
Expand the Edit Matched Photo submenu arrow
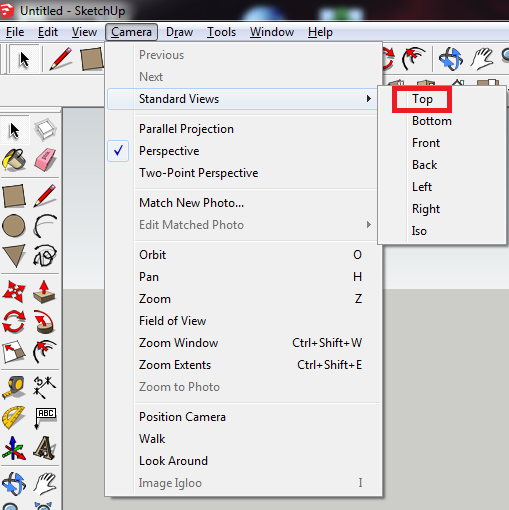[x=368, y=225]
